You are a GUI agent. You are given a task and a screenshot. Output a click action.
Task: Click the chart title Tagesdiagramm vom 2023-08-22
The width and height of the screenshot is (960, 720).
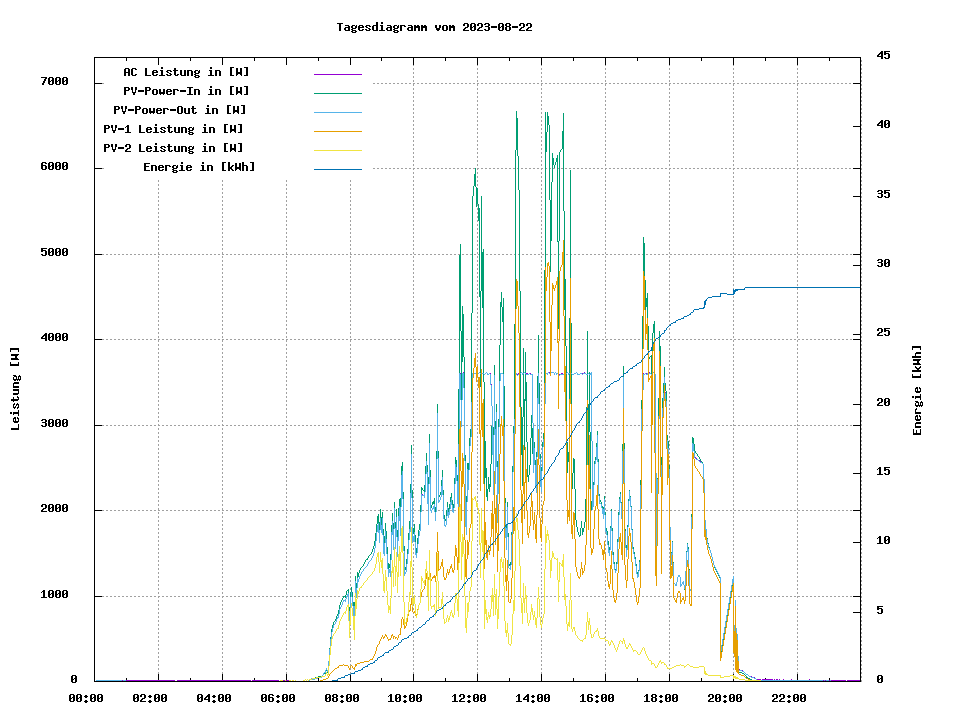pyautogui.click(x=434, y=27)
